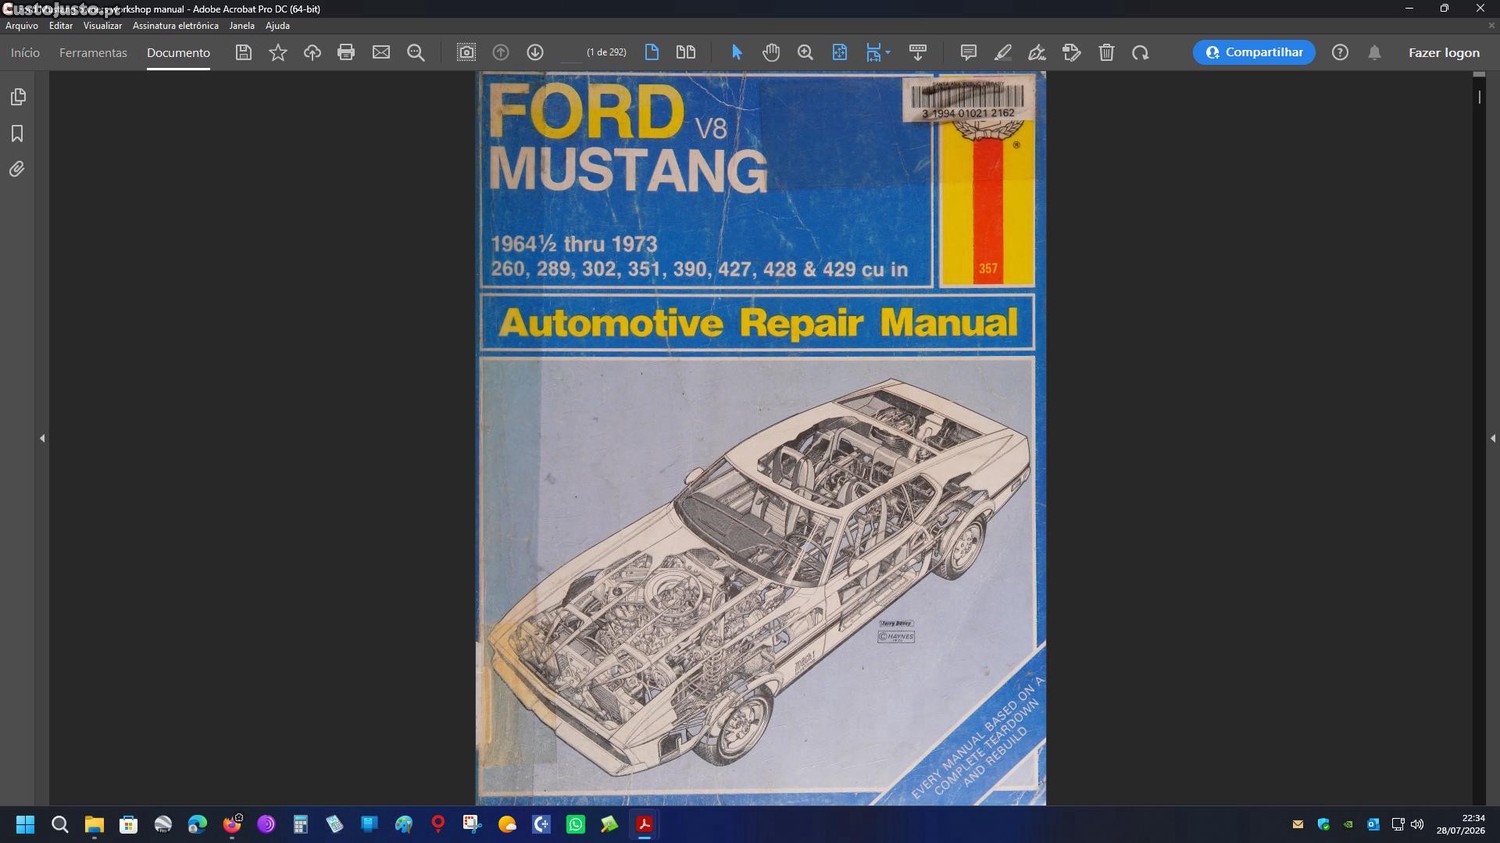This screenshot has width=1500, height=843.
Task: Open the Ajuda menu
Action: tap(277, 26)
